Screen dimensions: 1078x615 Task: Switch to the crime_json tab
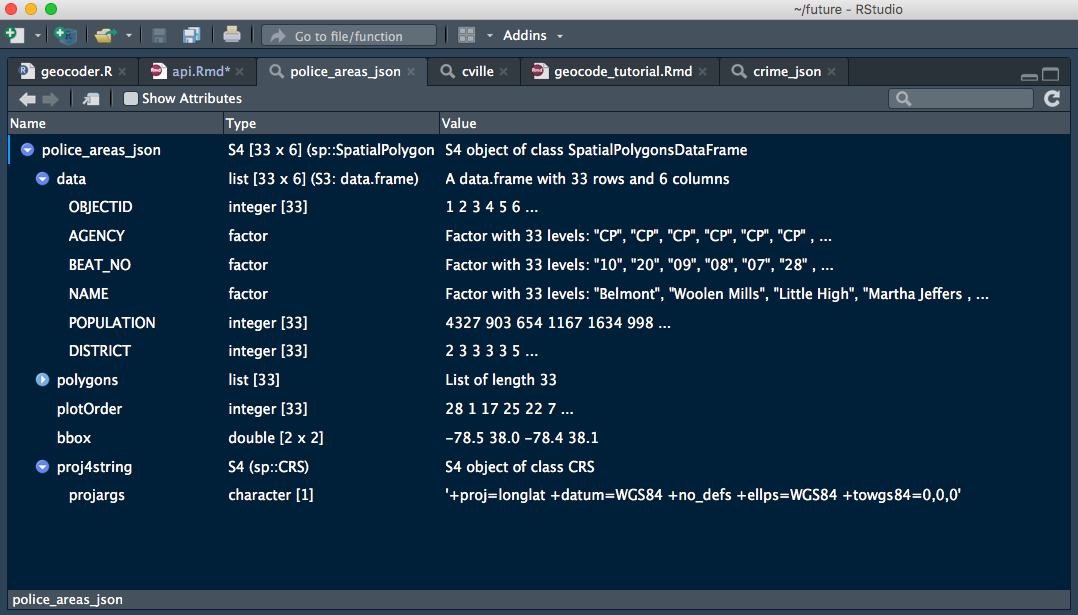click(786, 71)
